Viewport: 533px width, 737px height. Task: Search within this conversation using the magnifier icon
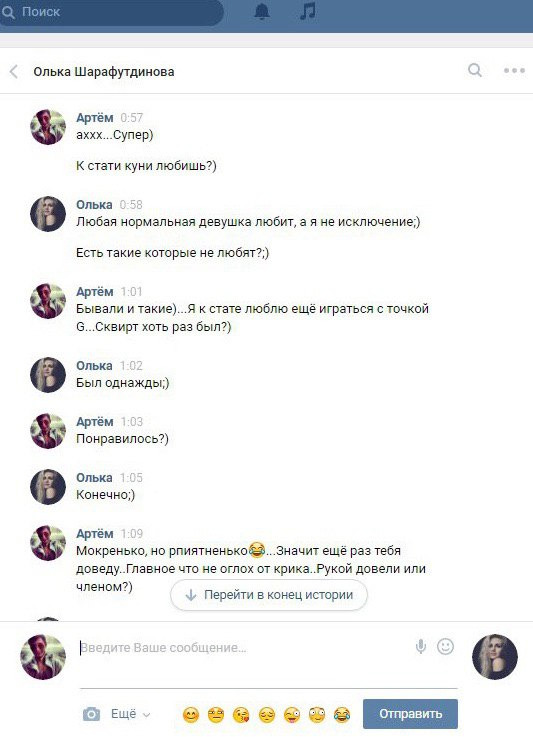pyautogui.click(x=475, y=71)
